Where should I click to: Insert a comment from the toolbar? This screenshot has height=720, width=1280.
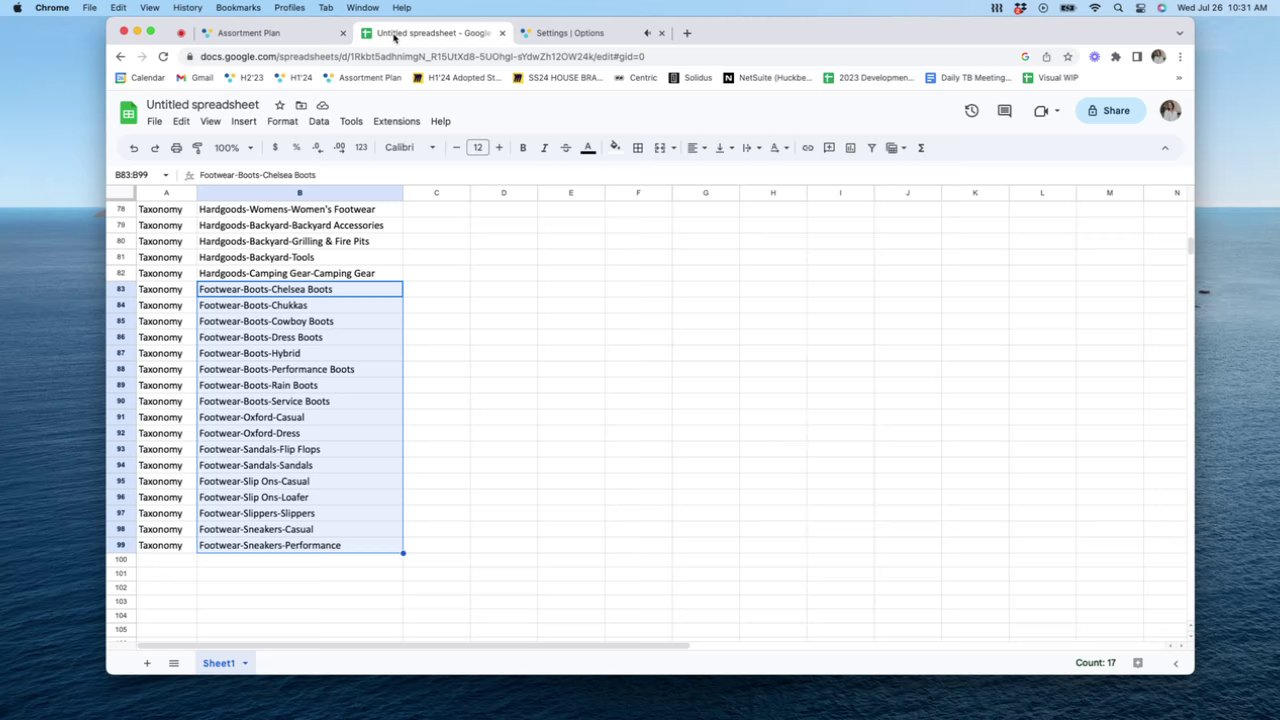(x=829, y=148)
